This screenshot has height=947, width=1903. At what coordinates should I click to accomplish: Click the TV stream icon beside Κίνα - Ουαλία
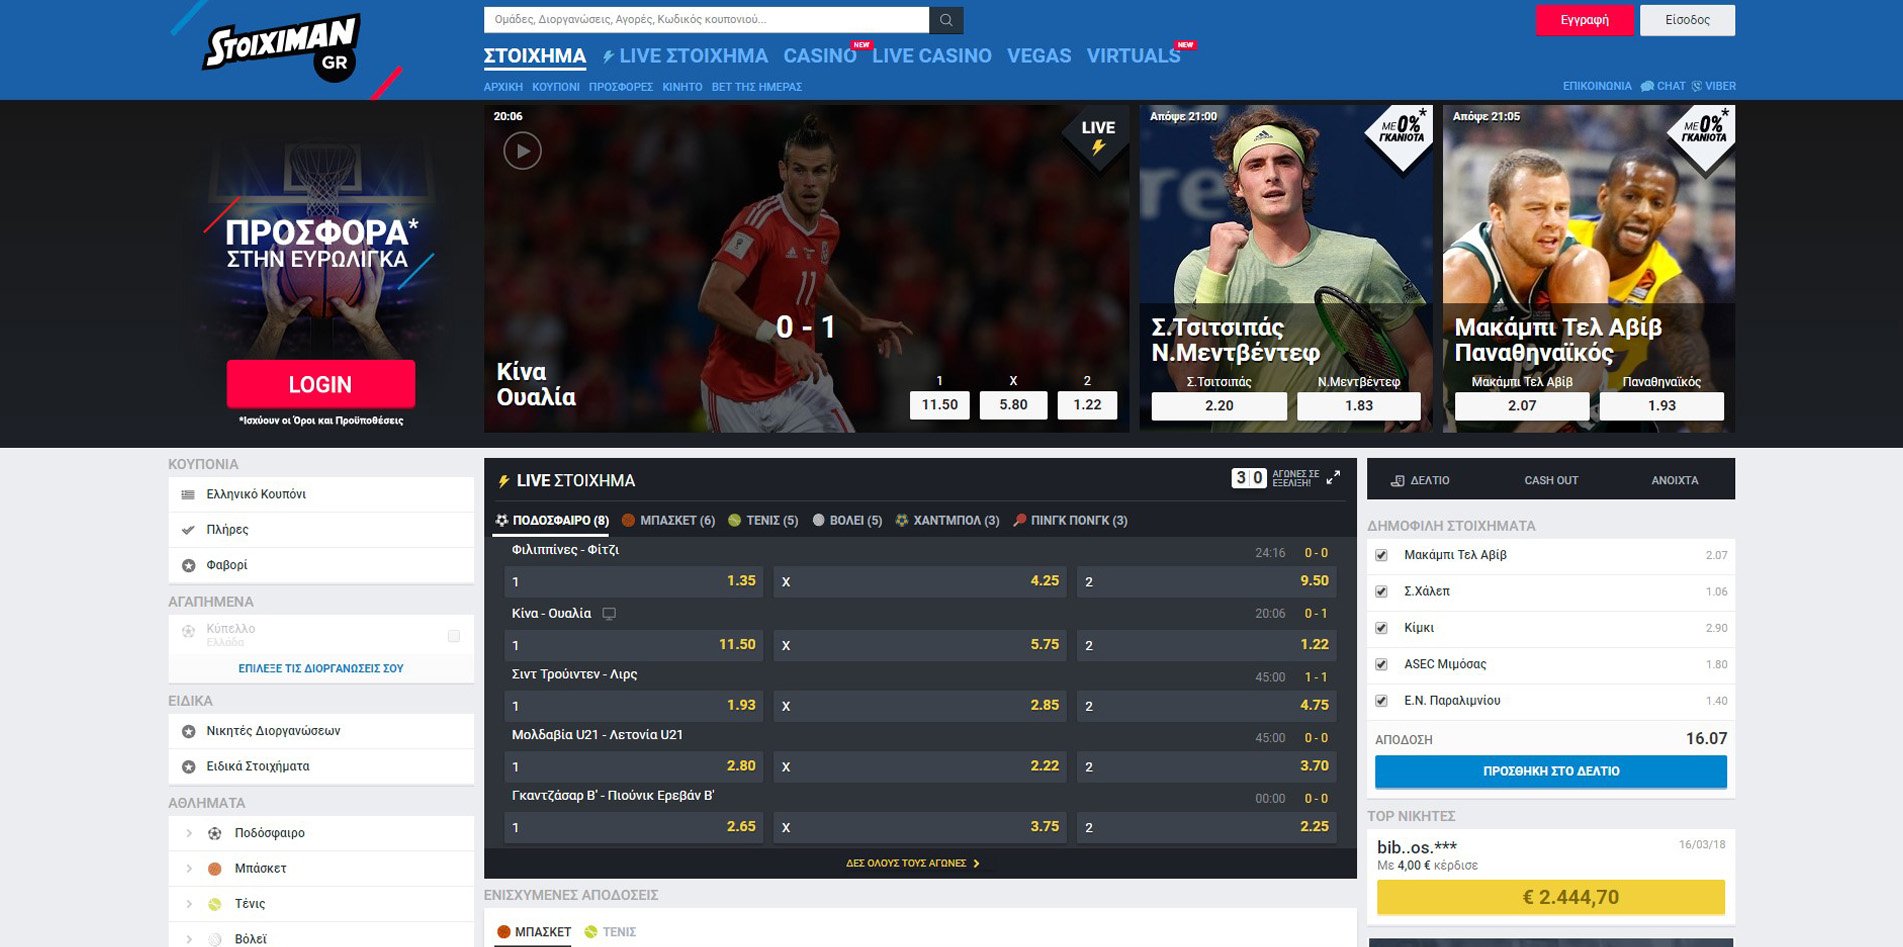pyautogui.click(x=609, y=614)
